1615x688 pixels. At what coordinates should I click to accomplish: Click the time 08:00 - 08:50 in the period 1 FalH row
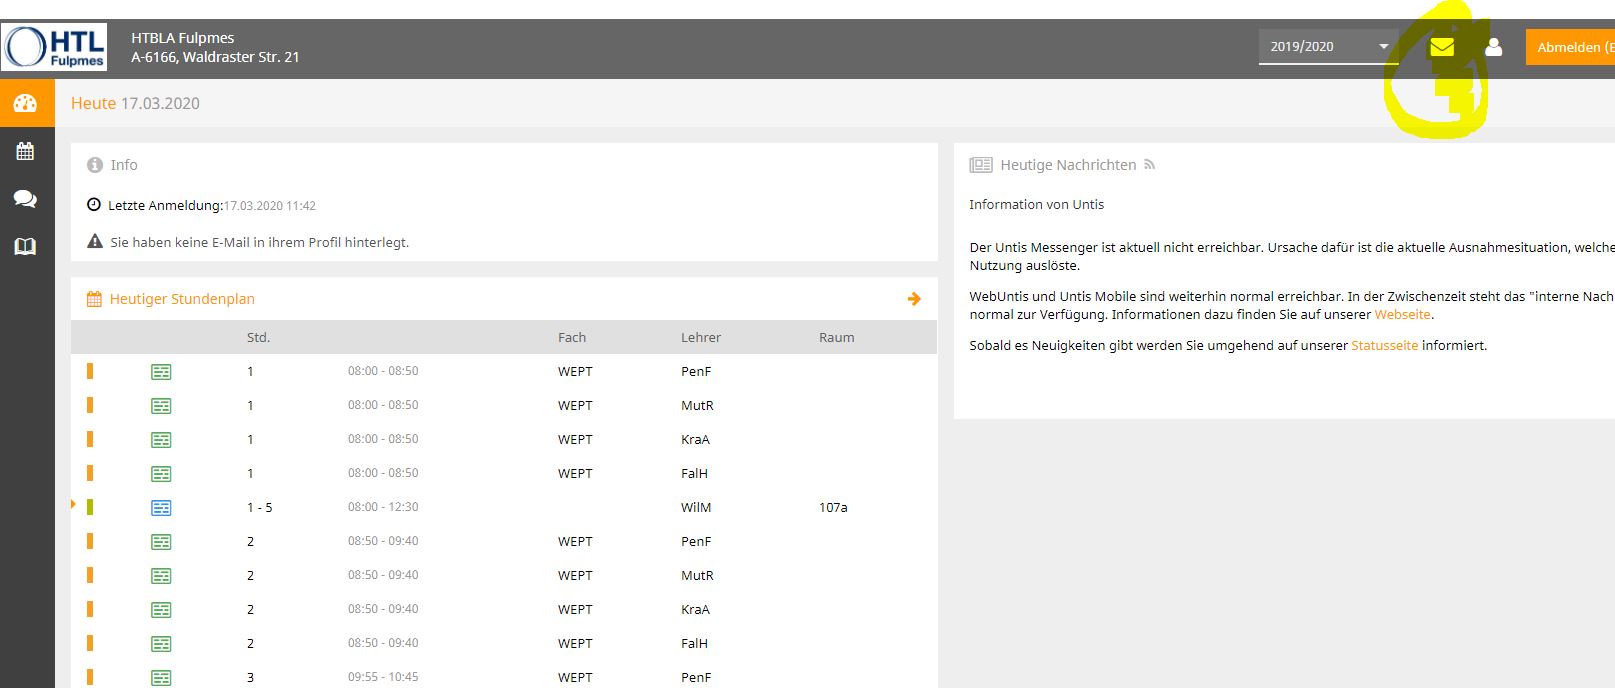[383, 473]
